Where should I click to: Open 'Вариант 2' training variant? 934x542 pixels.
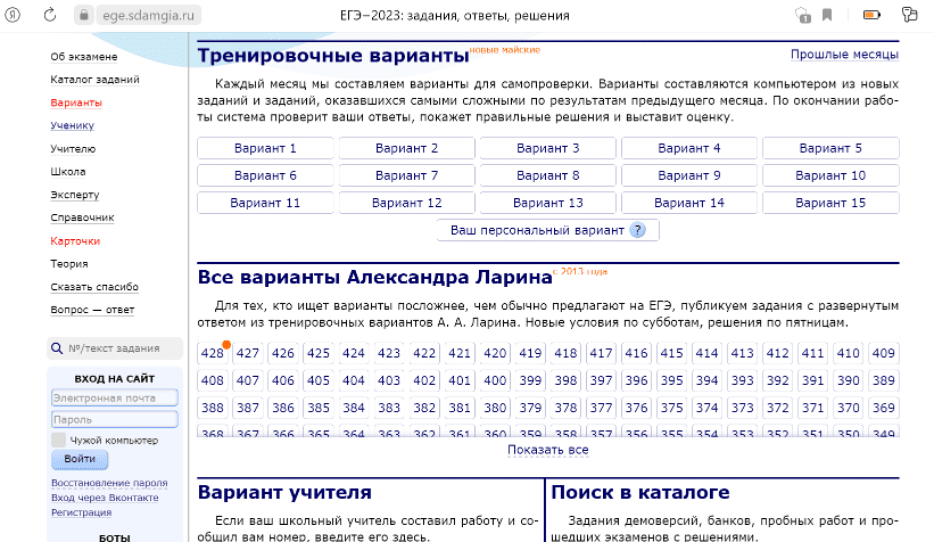[407, 148]
